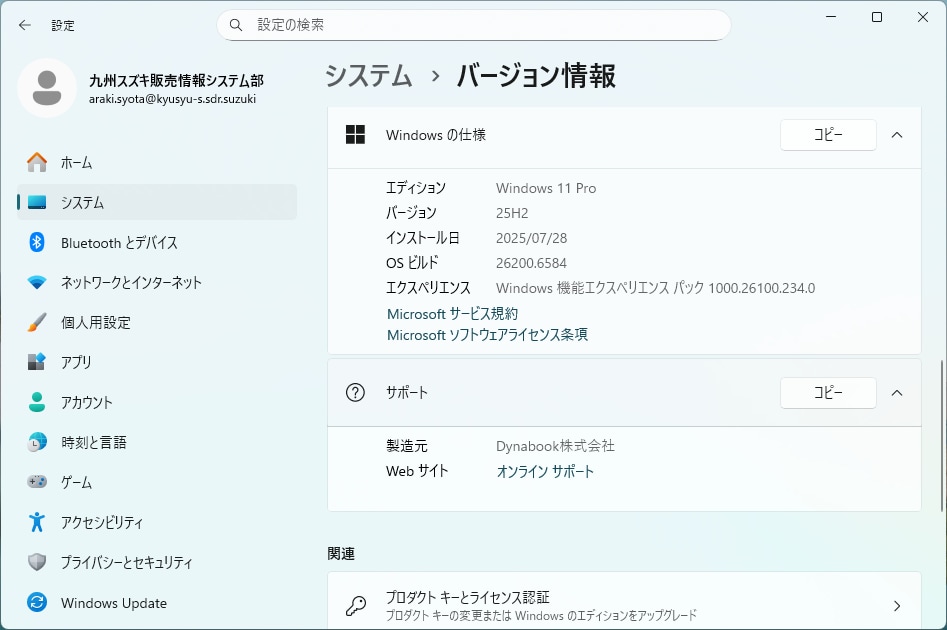947x630 pixels.
Task: Collapse the Windows の仕様 section
Action: 897,135
